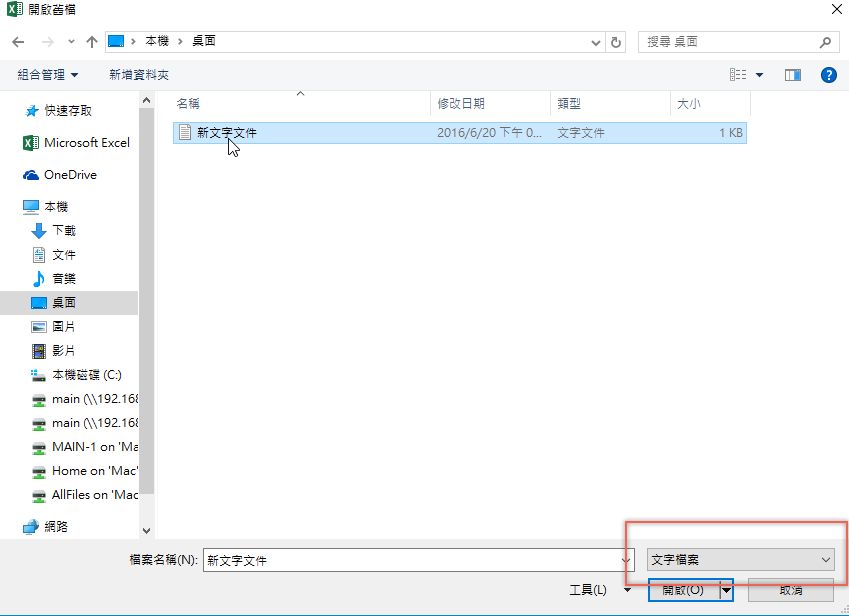Click the search magnifier icon

click(x=825, y=42)
